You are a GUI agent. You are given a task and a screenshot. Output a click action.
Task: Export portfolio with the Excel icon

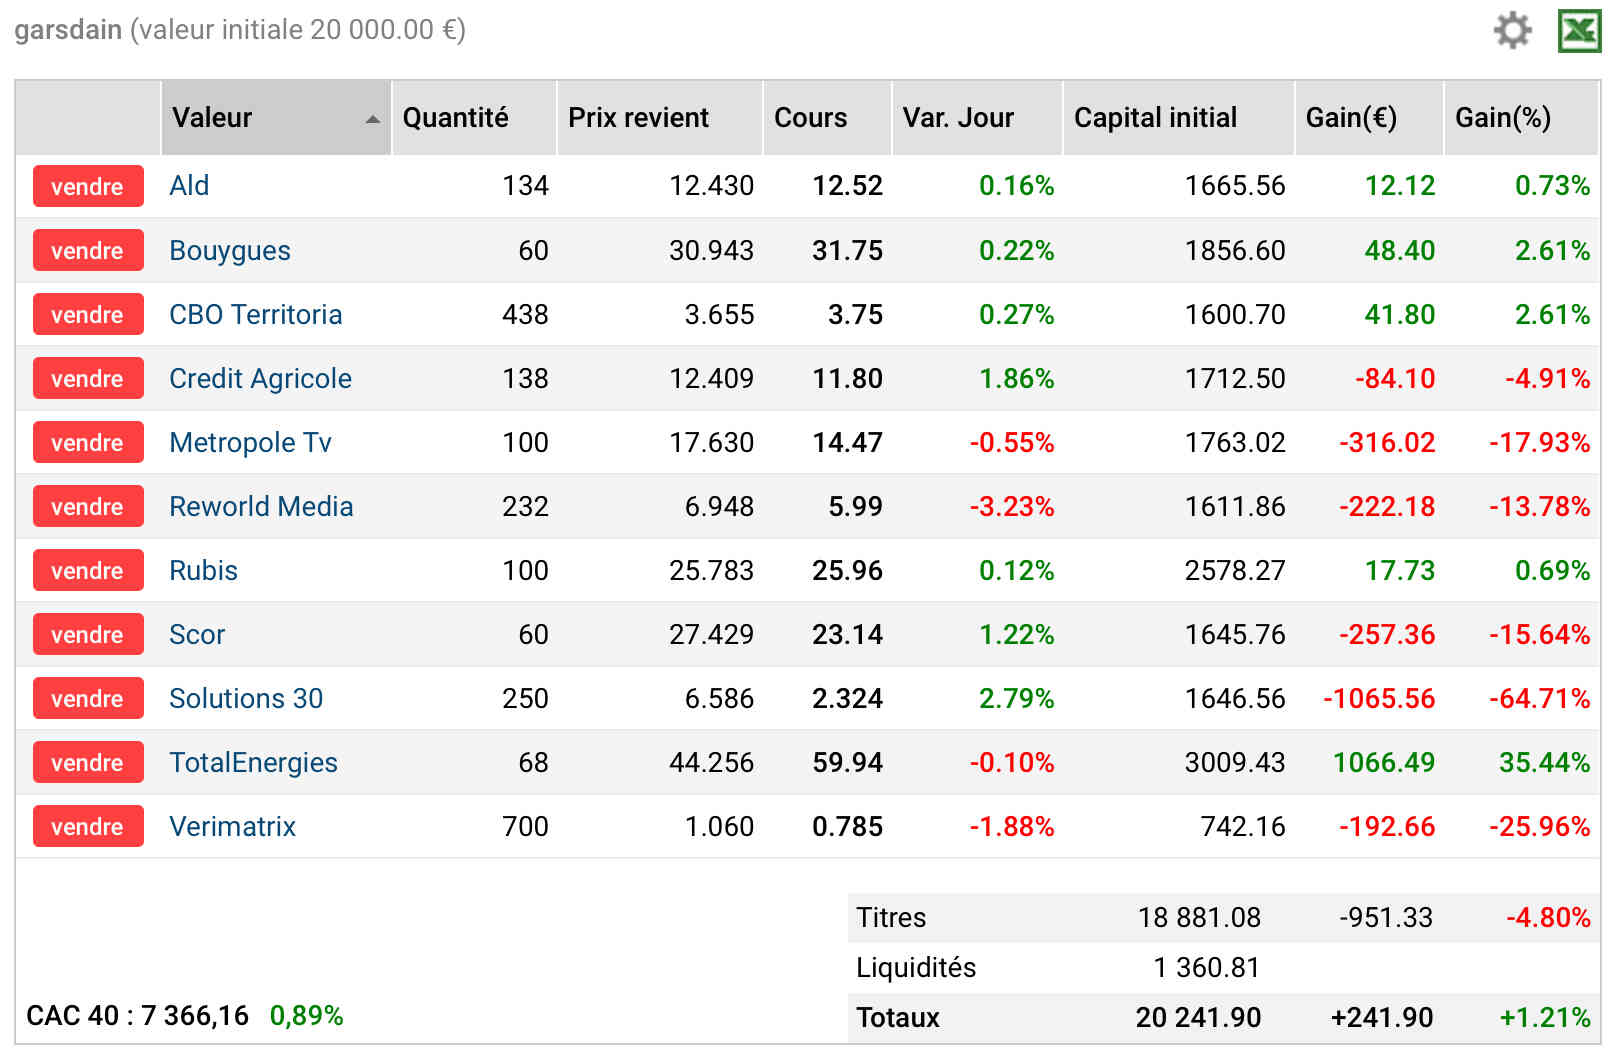(1579, 30)
